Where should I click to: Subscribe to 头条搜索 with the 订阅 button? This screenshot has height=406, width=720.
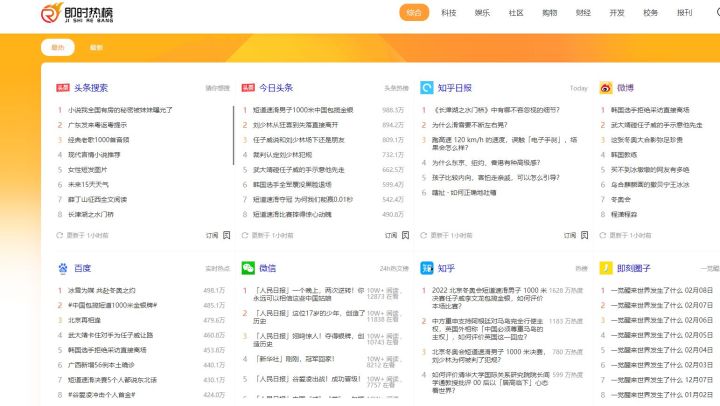click(x=212, y=235)
